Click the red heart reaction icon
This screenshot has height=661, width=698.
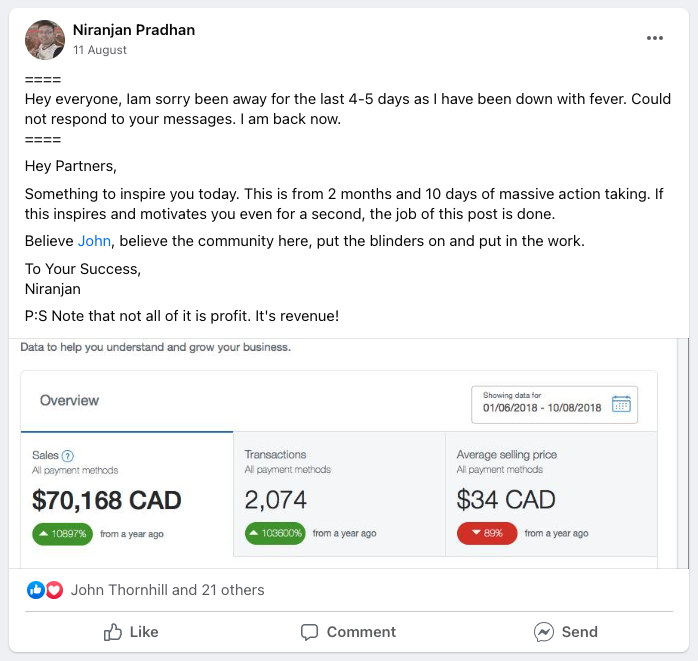[x=54, y=590]
